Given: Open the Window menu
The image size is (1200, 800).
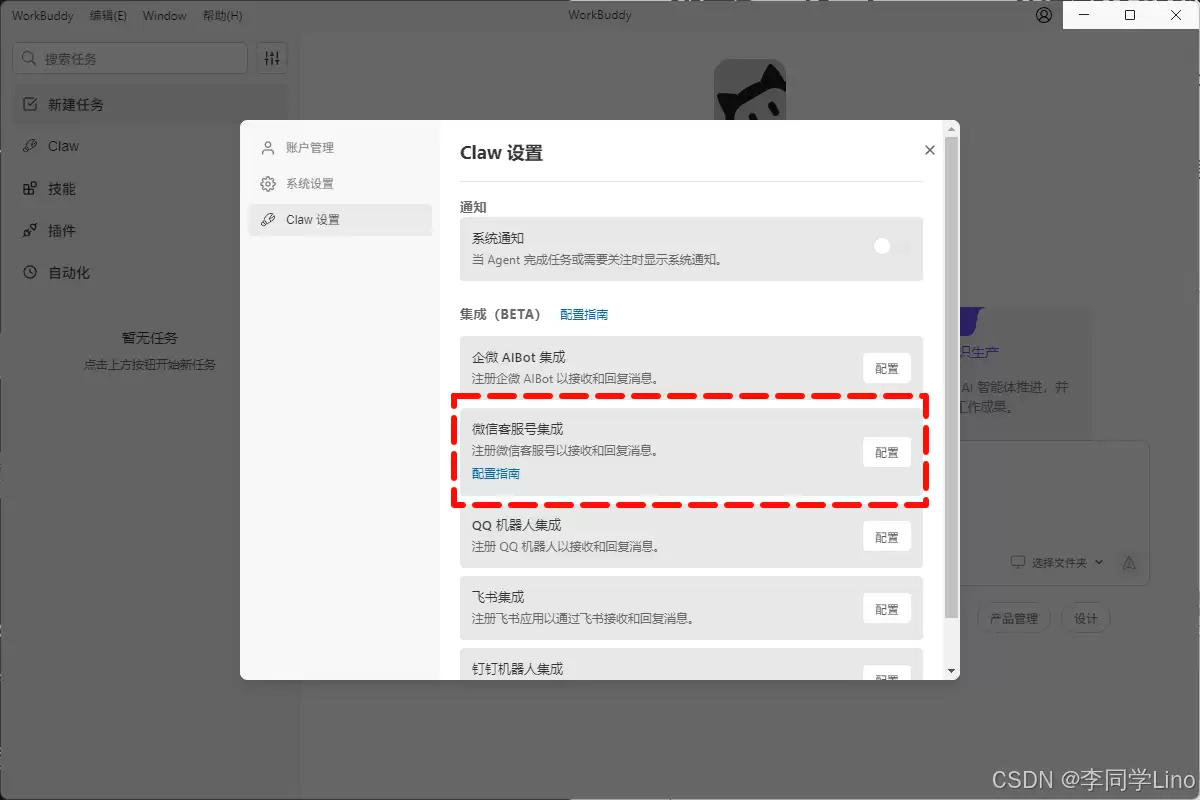Looking at the screenshot, I should coord(164,16).
